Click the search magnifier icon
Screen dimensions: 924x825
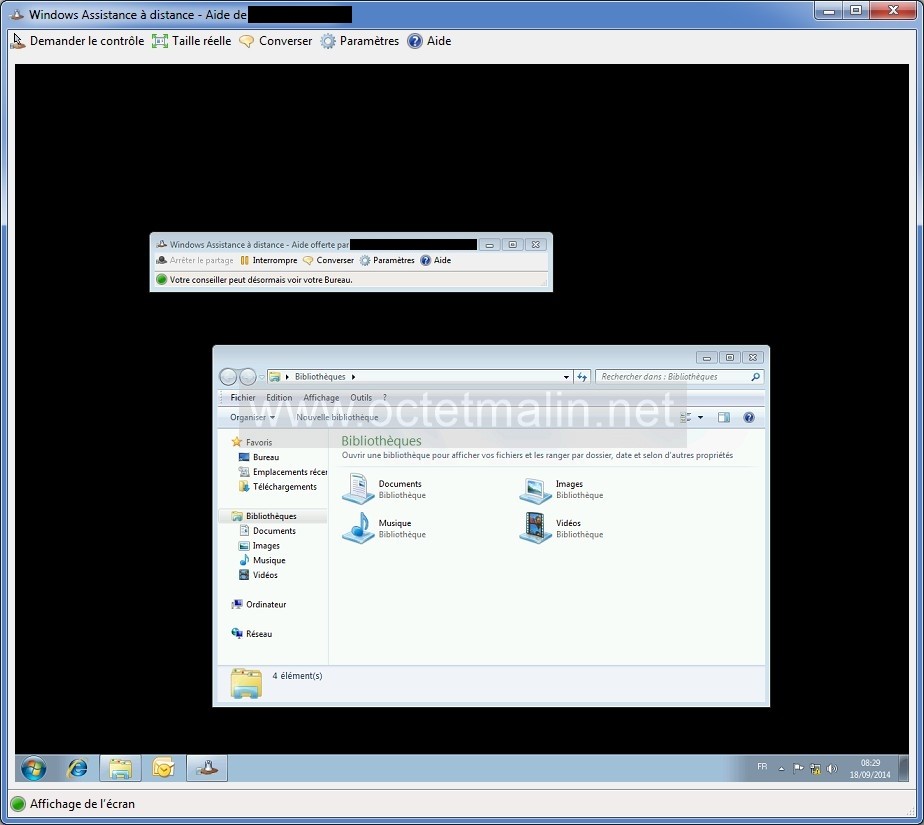click(755, 377)
